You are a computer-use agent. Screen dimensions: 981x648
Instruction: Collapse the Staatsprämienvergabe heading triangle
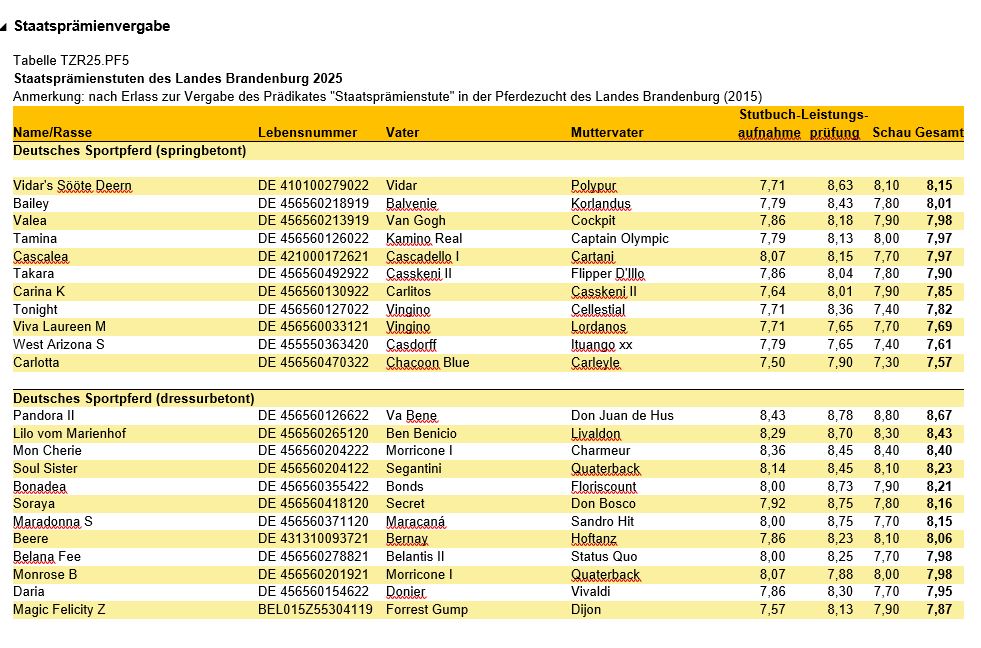tap(3, 28)
